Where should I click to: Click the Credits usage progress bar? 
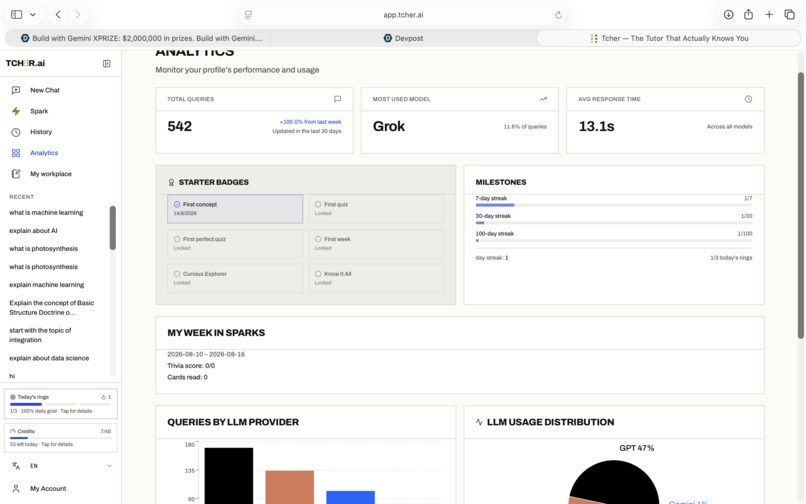pyautogui.click(x=61, y=438)
